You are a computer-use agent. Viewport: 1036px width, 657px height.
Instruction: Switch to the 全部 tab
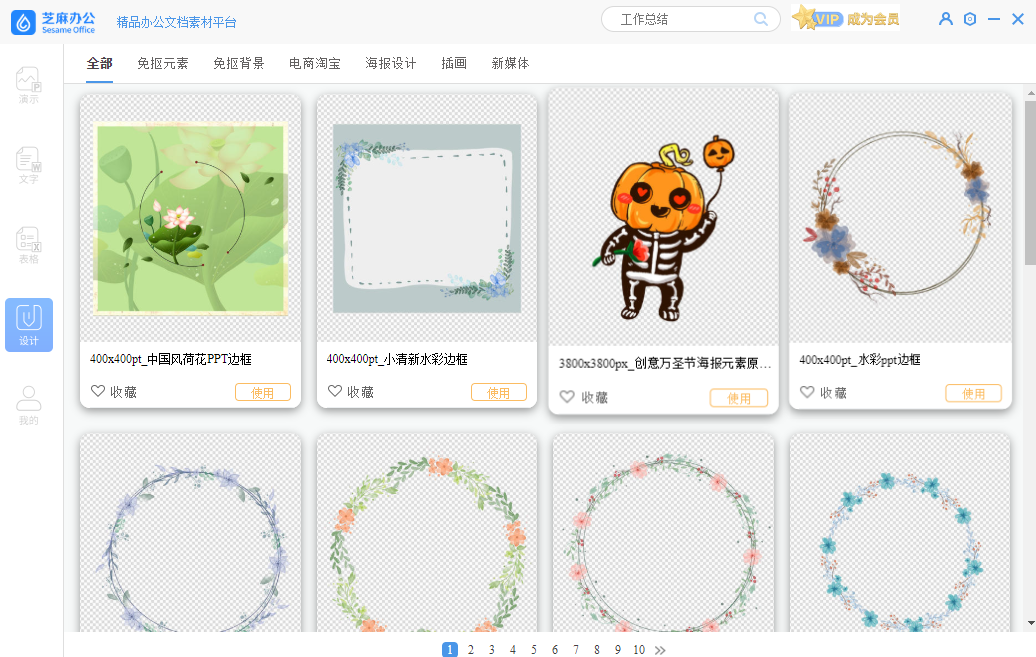pos(99,63)
